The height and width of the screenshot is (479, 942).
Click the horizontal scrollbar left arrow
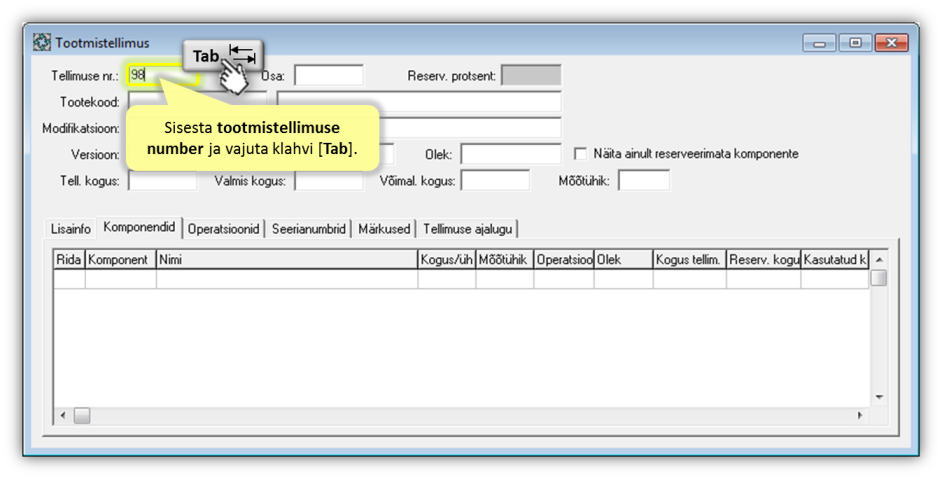tap(63, 415)
